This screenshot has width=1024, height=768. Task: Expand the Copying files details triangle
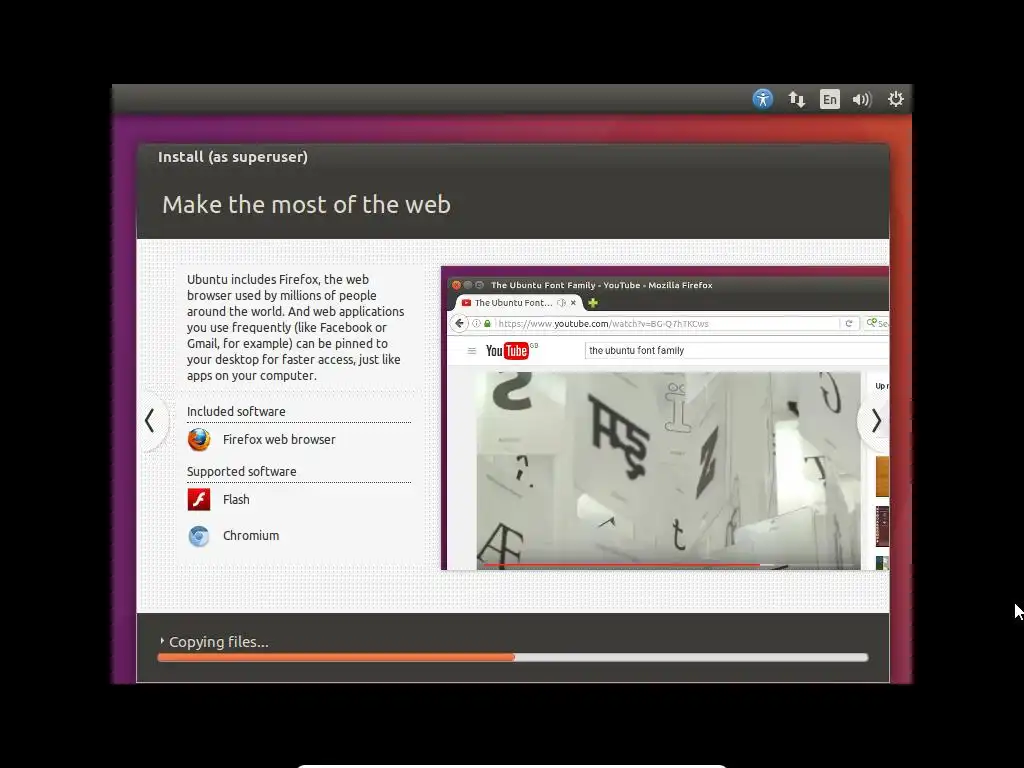[x=162, y=641]
